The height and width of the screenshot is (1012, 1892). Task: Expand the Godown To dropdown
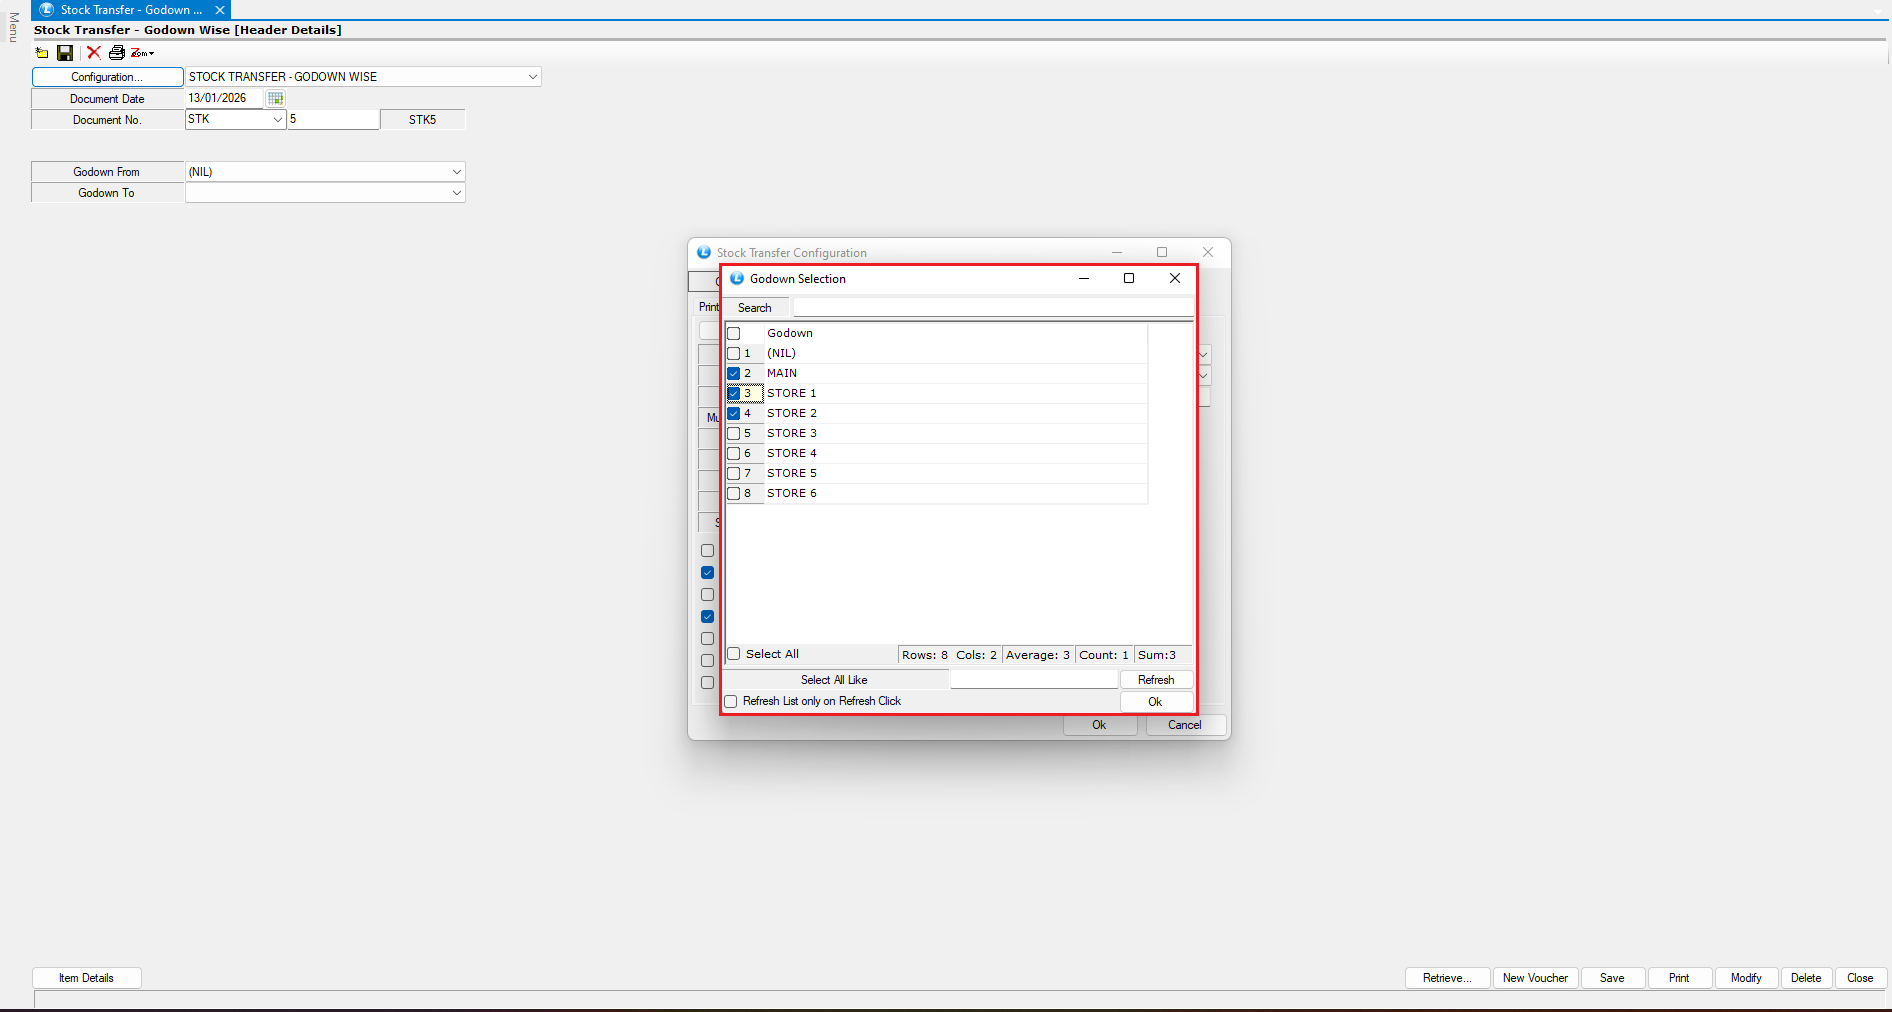tap(456, 193)
